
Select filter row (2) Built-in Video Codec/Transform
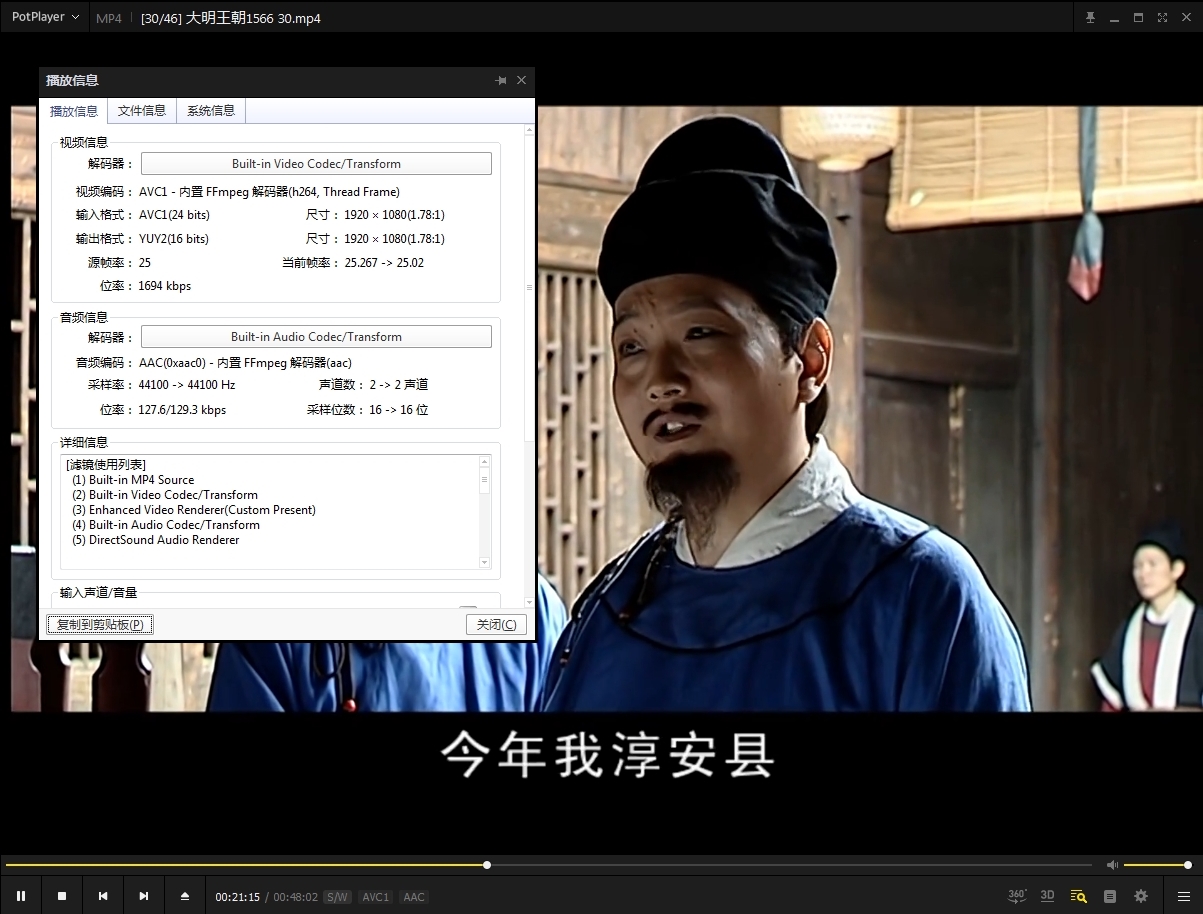point(165,495)
